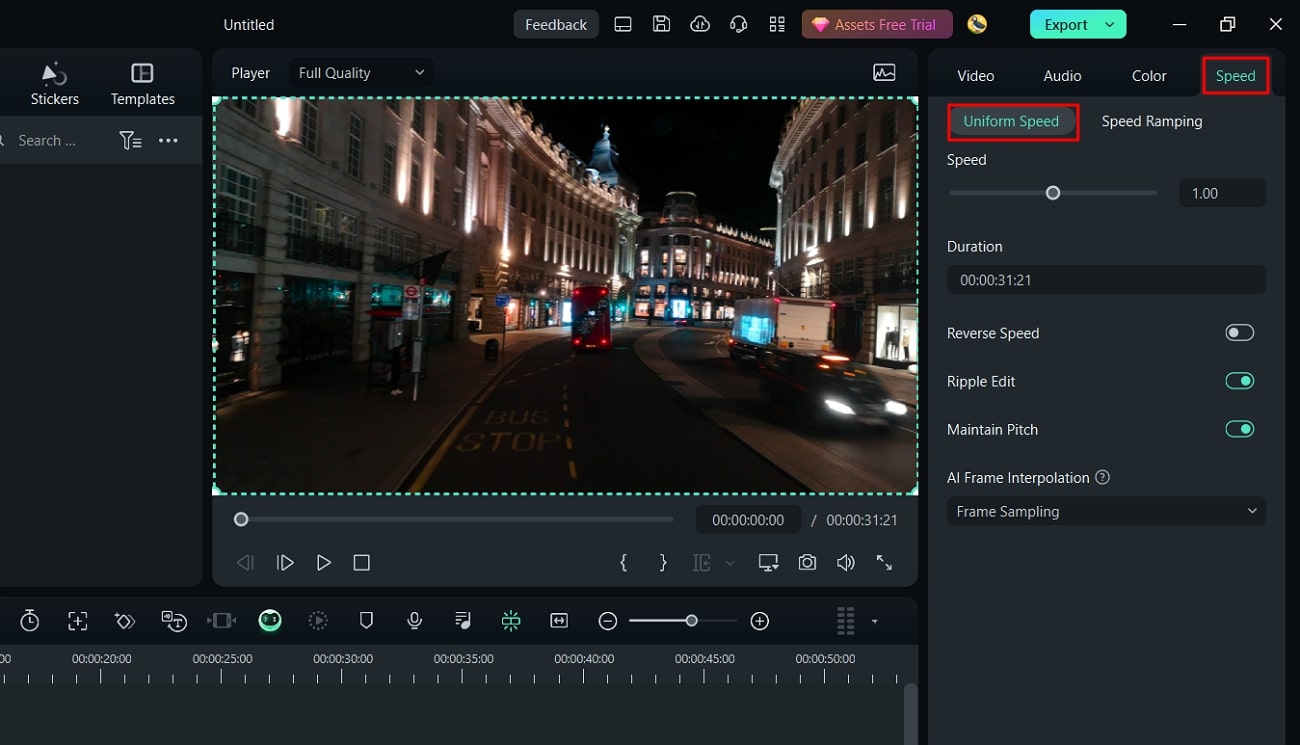Open the more options ellipsis menu
This screenshot has height=745, width=1300.
(168, 141)
